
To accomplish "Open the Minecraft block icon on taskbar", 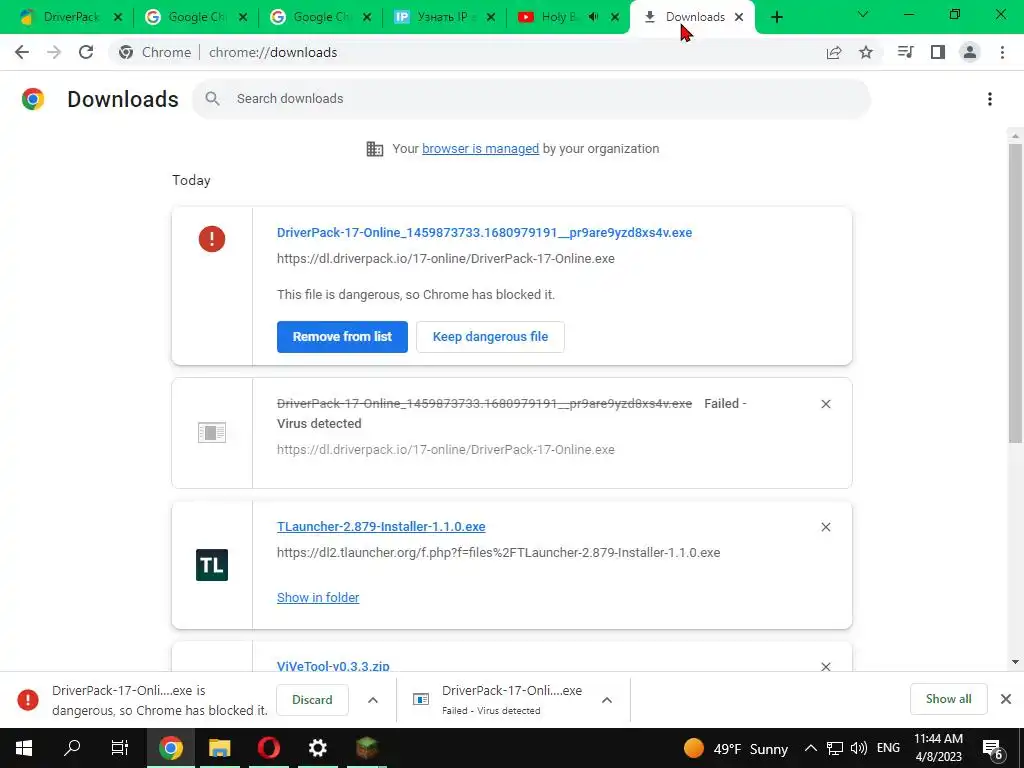I will (x=366, y=748).
